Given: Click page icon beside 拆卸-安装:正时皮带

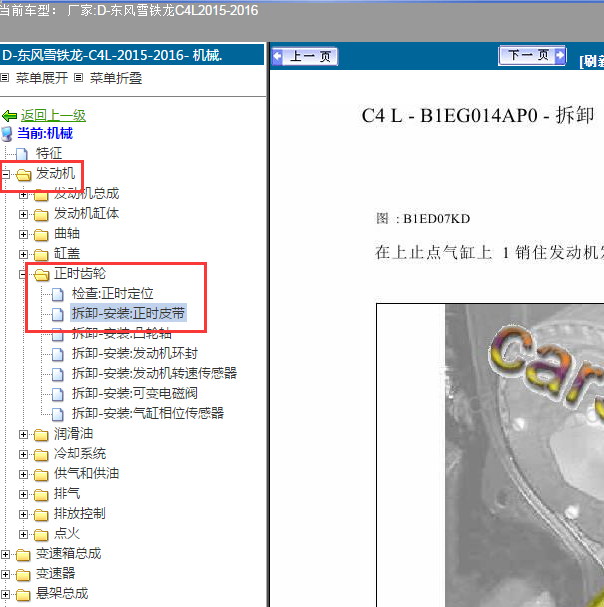Looking at the screenshot, I should pyautogui.click(x=58, y=314).
